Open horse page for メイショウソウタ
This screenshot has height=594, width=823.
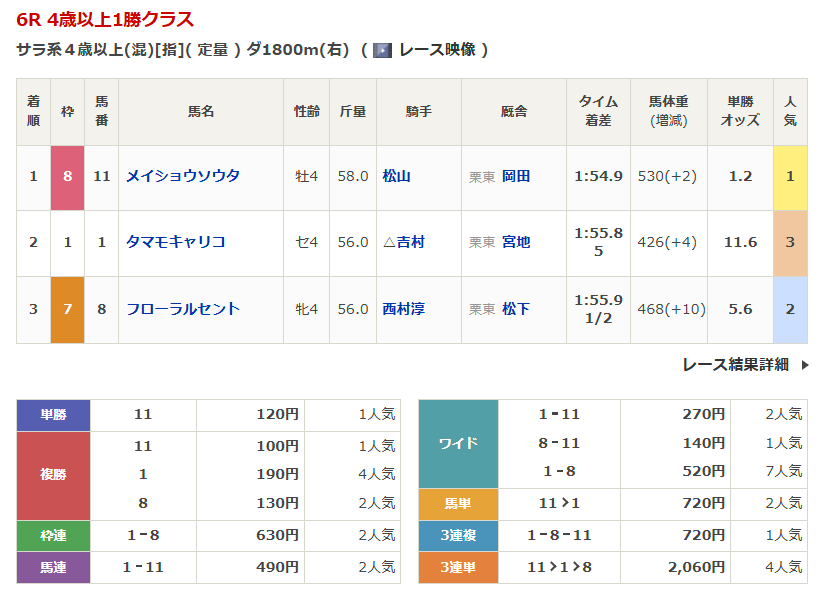coord(183,176)
